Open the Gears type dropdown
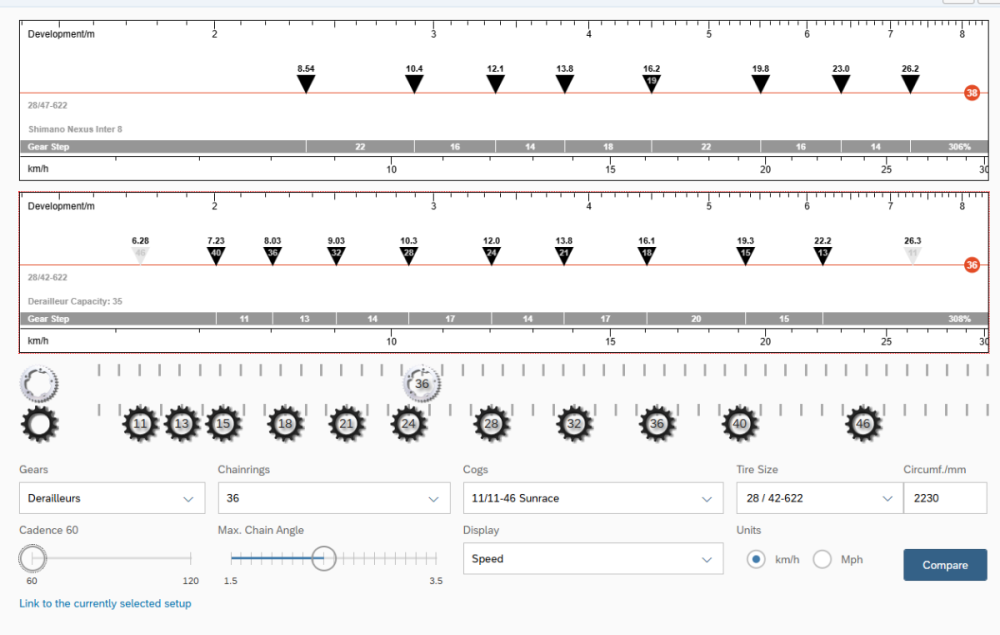Image resolution: width=1000 pixels, height=635 pixels. (x=111, y=498)
